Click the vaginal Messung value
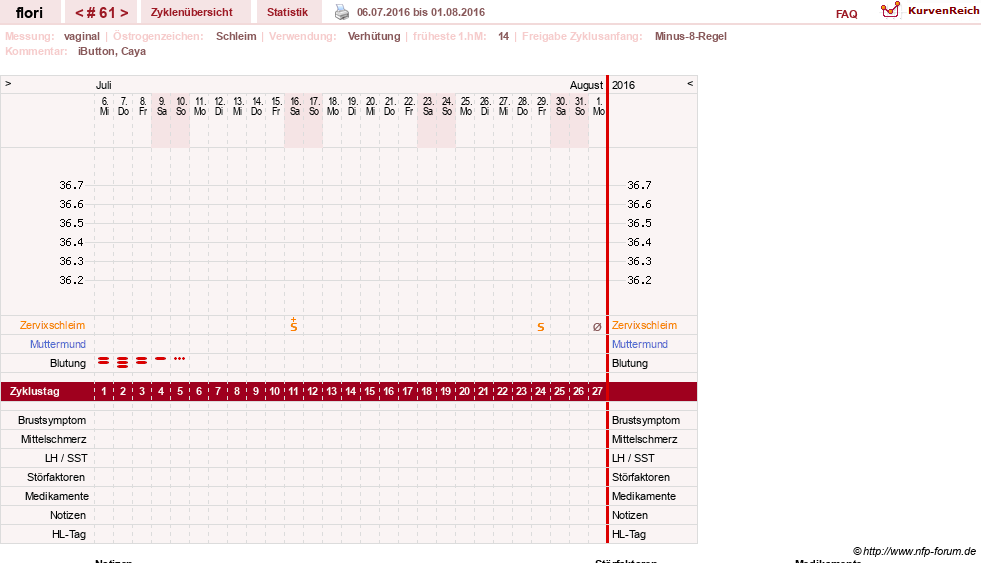Viewport: 981px width, 563px height. point(81,36)
